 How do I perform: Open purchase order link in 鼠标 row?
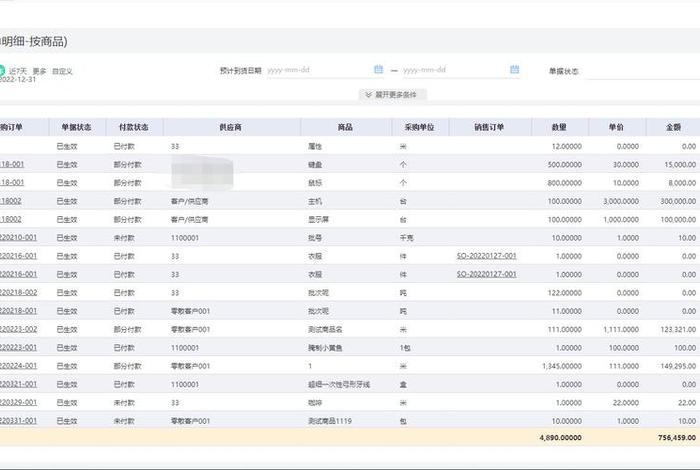(12, 183)
